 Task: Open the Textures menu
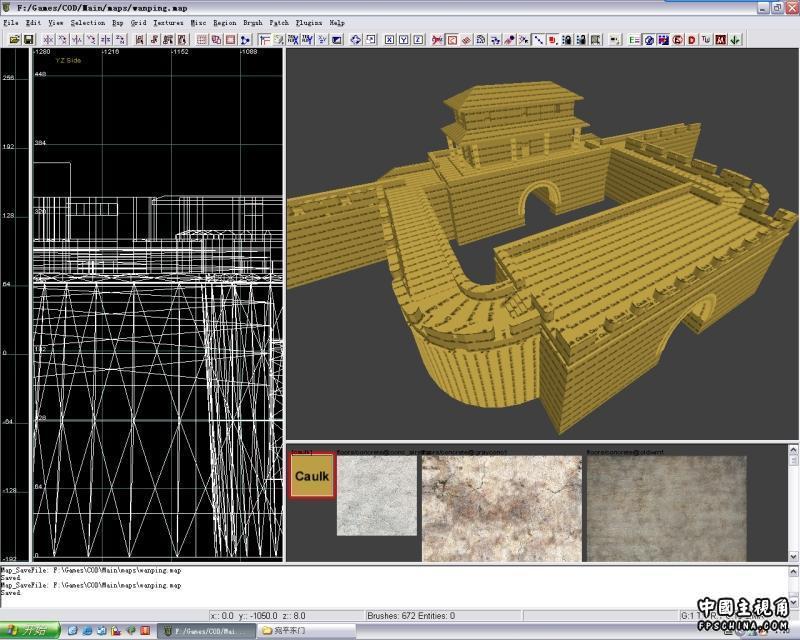pos(167,22)
